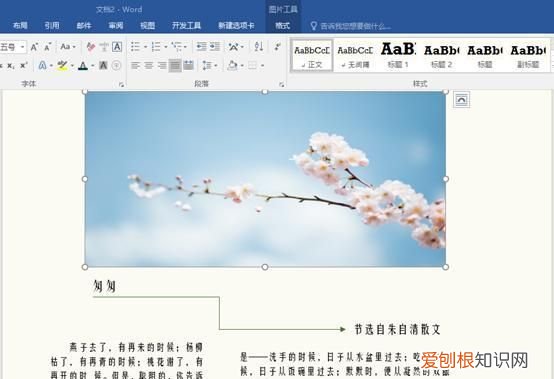
Task: Align text right
Action: point(161,65)
